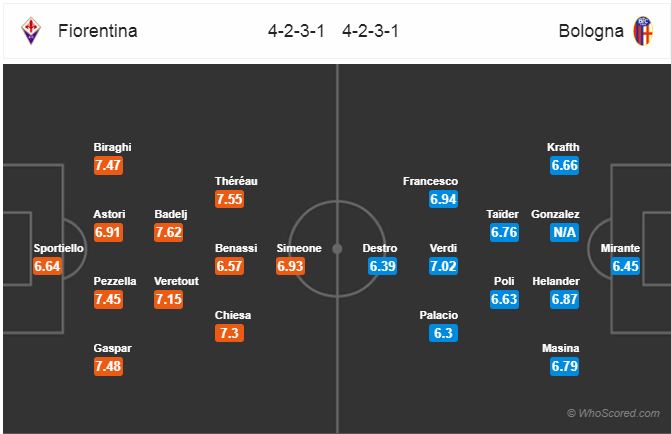The width and height of the screenshot is (671, 434).
Task: Select Destro's 6.39 rating badge
Action: [x=382, y=266]
